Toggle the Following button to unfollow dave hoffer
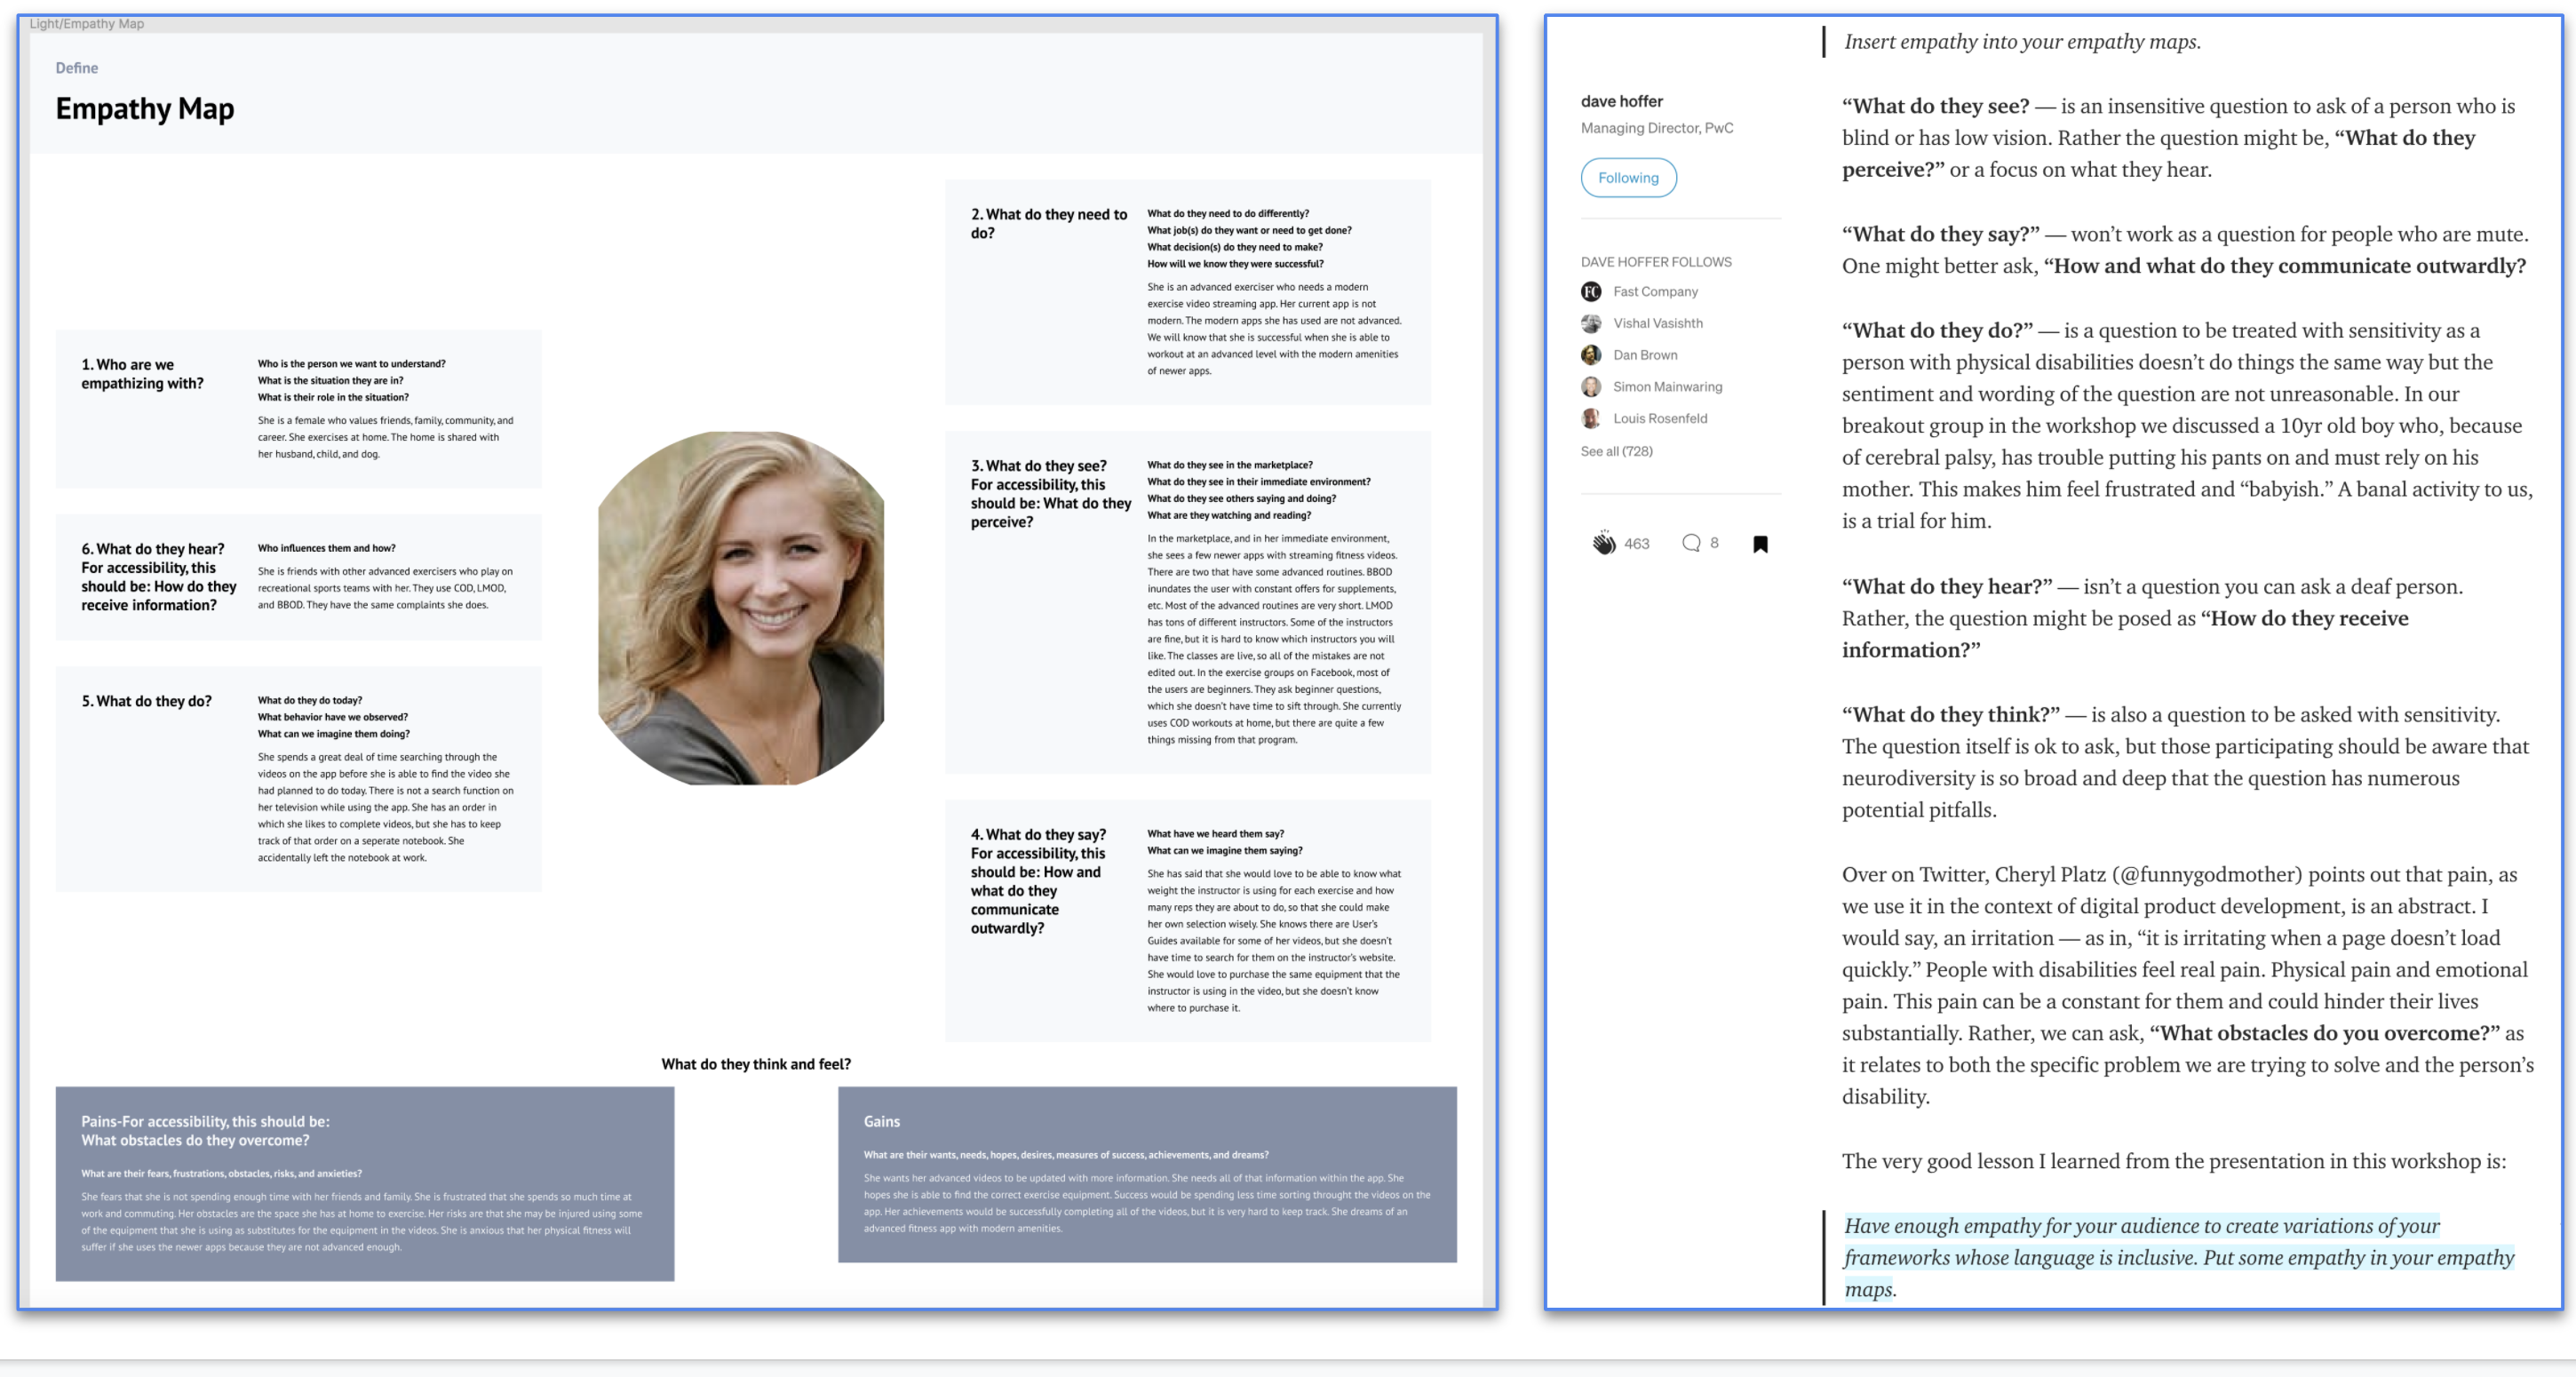 [x=1628, y=177]
